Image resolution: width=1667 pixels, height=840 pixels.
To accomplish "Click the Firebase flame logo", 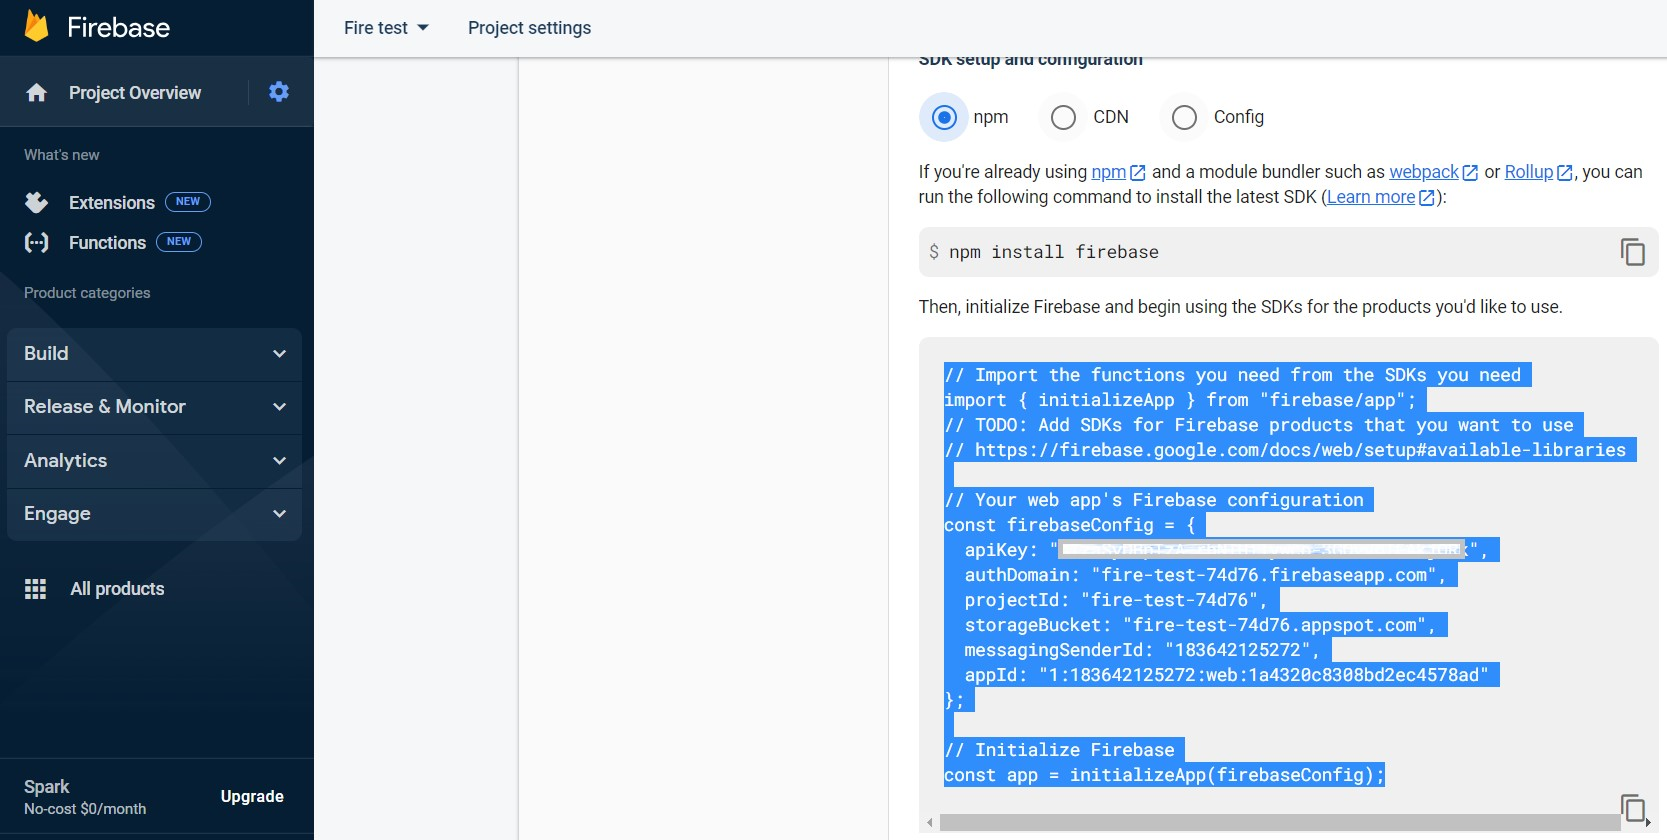I will 37,27.
